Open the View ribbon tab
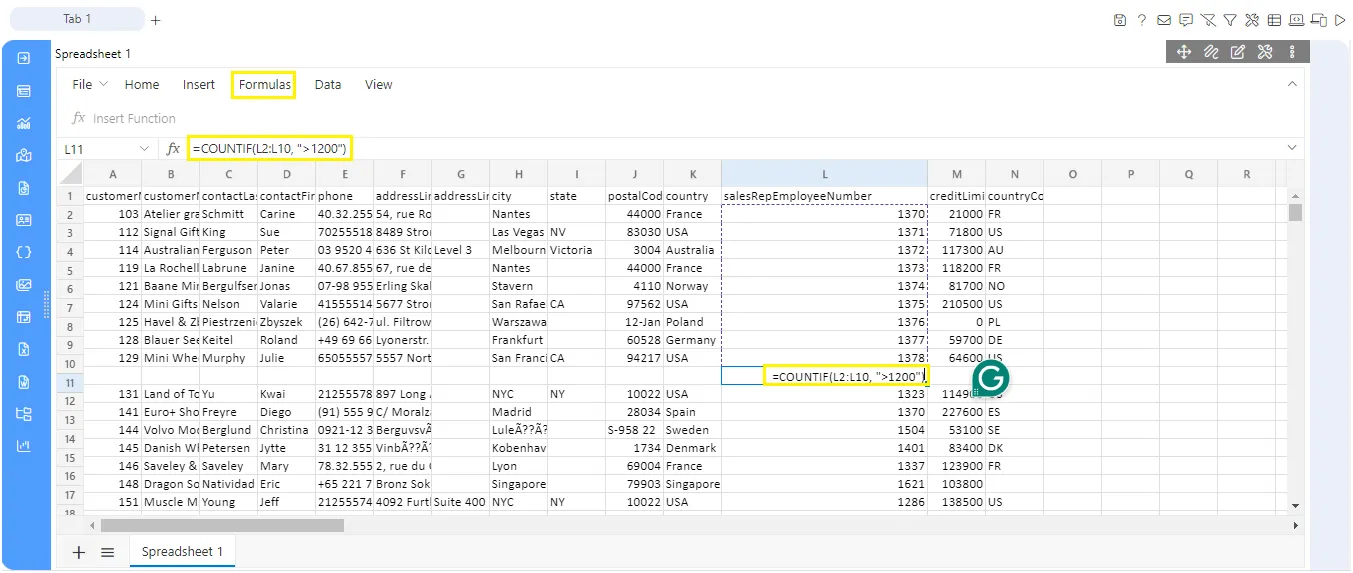The width and height of the screenshot is (1353, 573). click(x=379, y=85)
